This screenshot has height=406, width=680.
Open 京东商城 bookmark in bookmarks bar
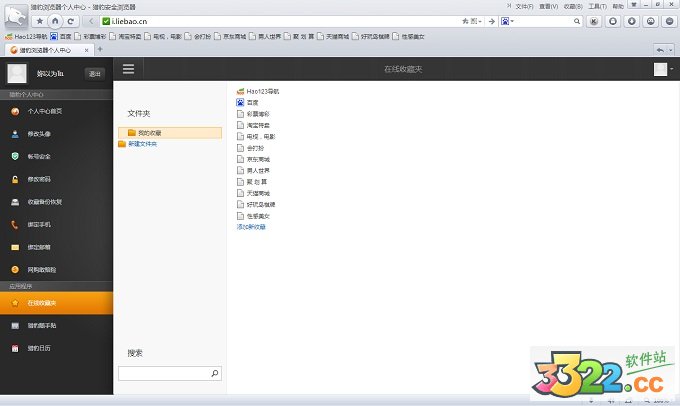click(230, 36)
